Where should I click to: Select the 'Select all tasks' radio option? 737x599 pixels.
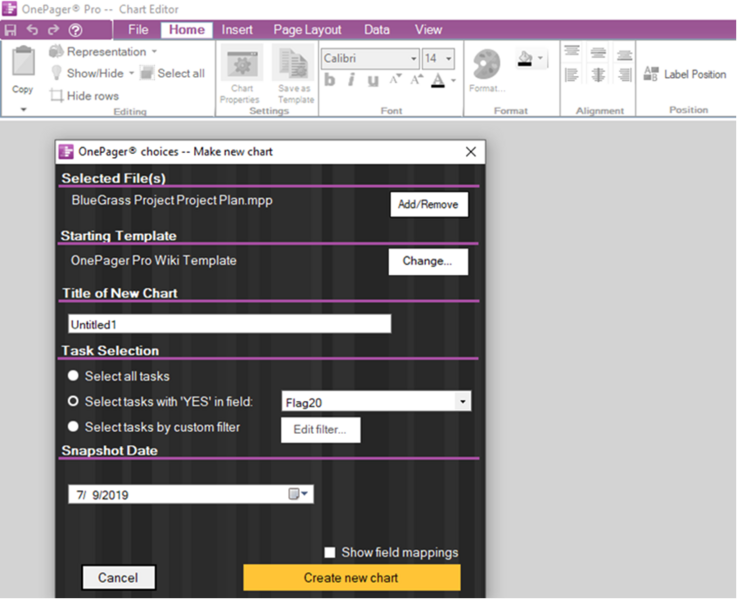73,375
